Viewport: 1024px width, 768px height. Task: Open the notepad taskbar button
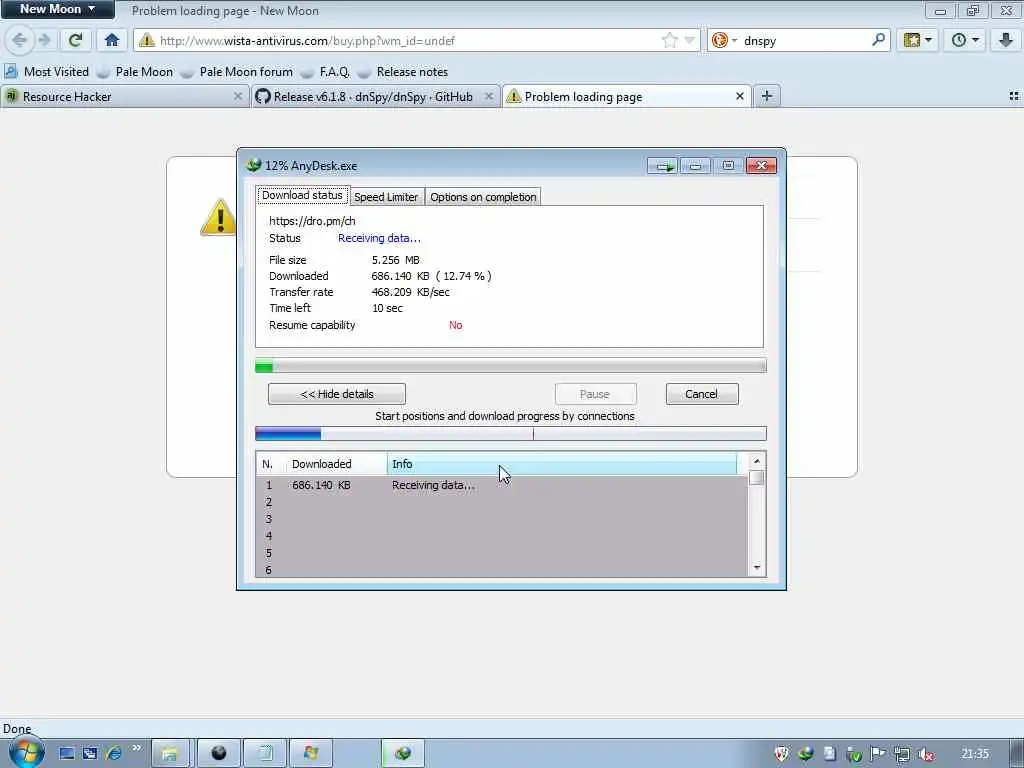coord(266,753)
